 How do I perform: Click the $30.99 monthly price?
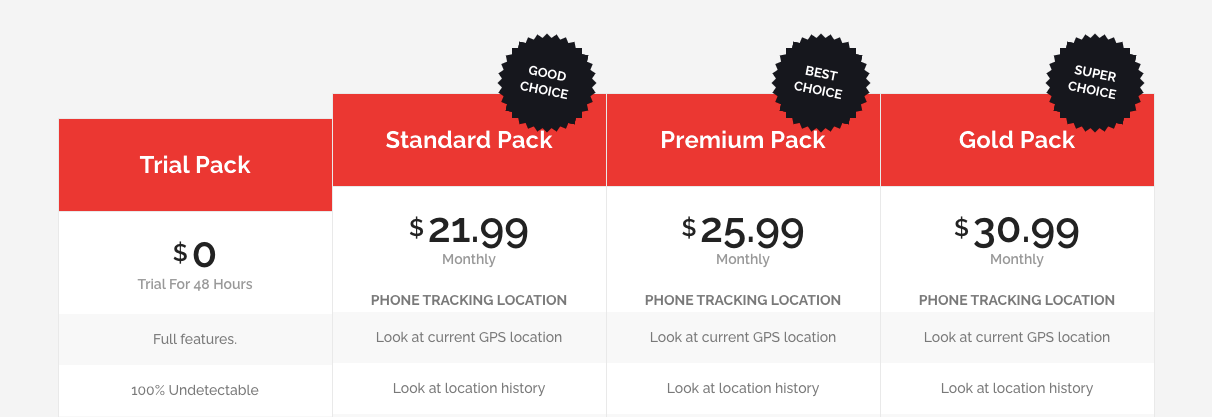click(1017, 230)
